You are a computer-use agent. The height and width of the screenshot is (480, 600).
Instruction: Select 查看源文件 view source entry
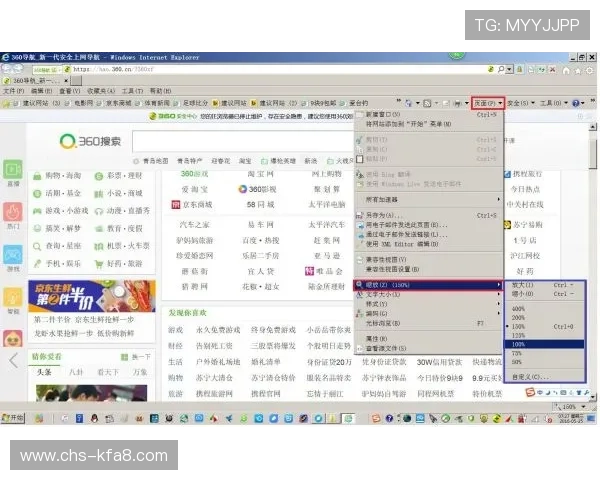(428, 348)
